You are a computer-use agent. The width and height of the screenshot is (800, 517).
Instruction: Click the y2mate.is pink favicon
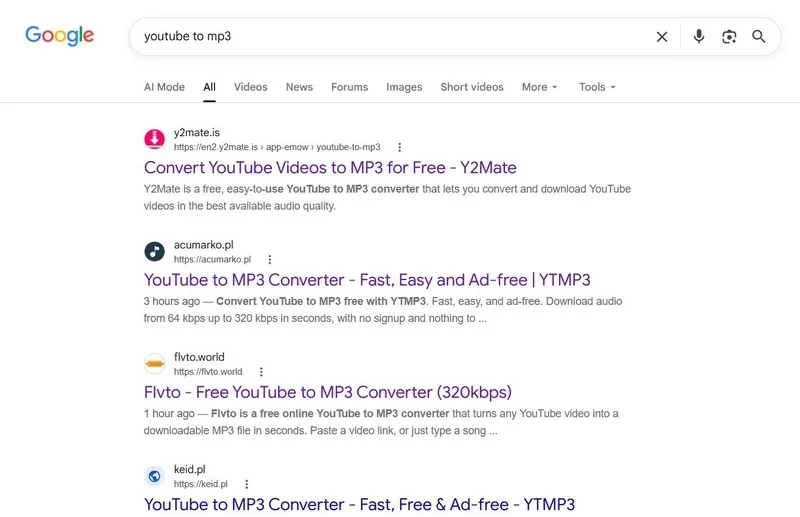[x=154, y=139]
